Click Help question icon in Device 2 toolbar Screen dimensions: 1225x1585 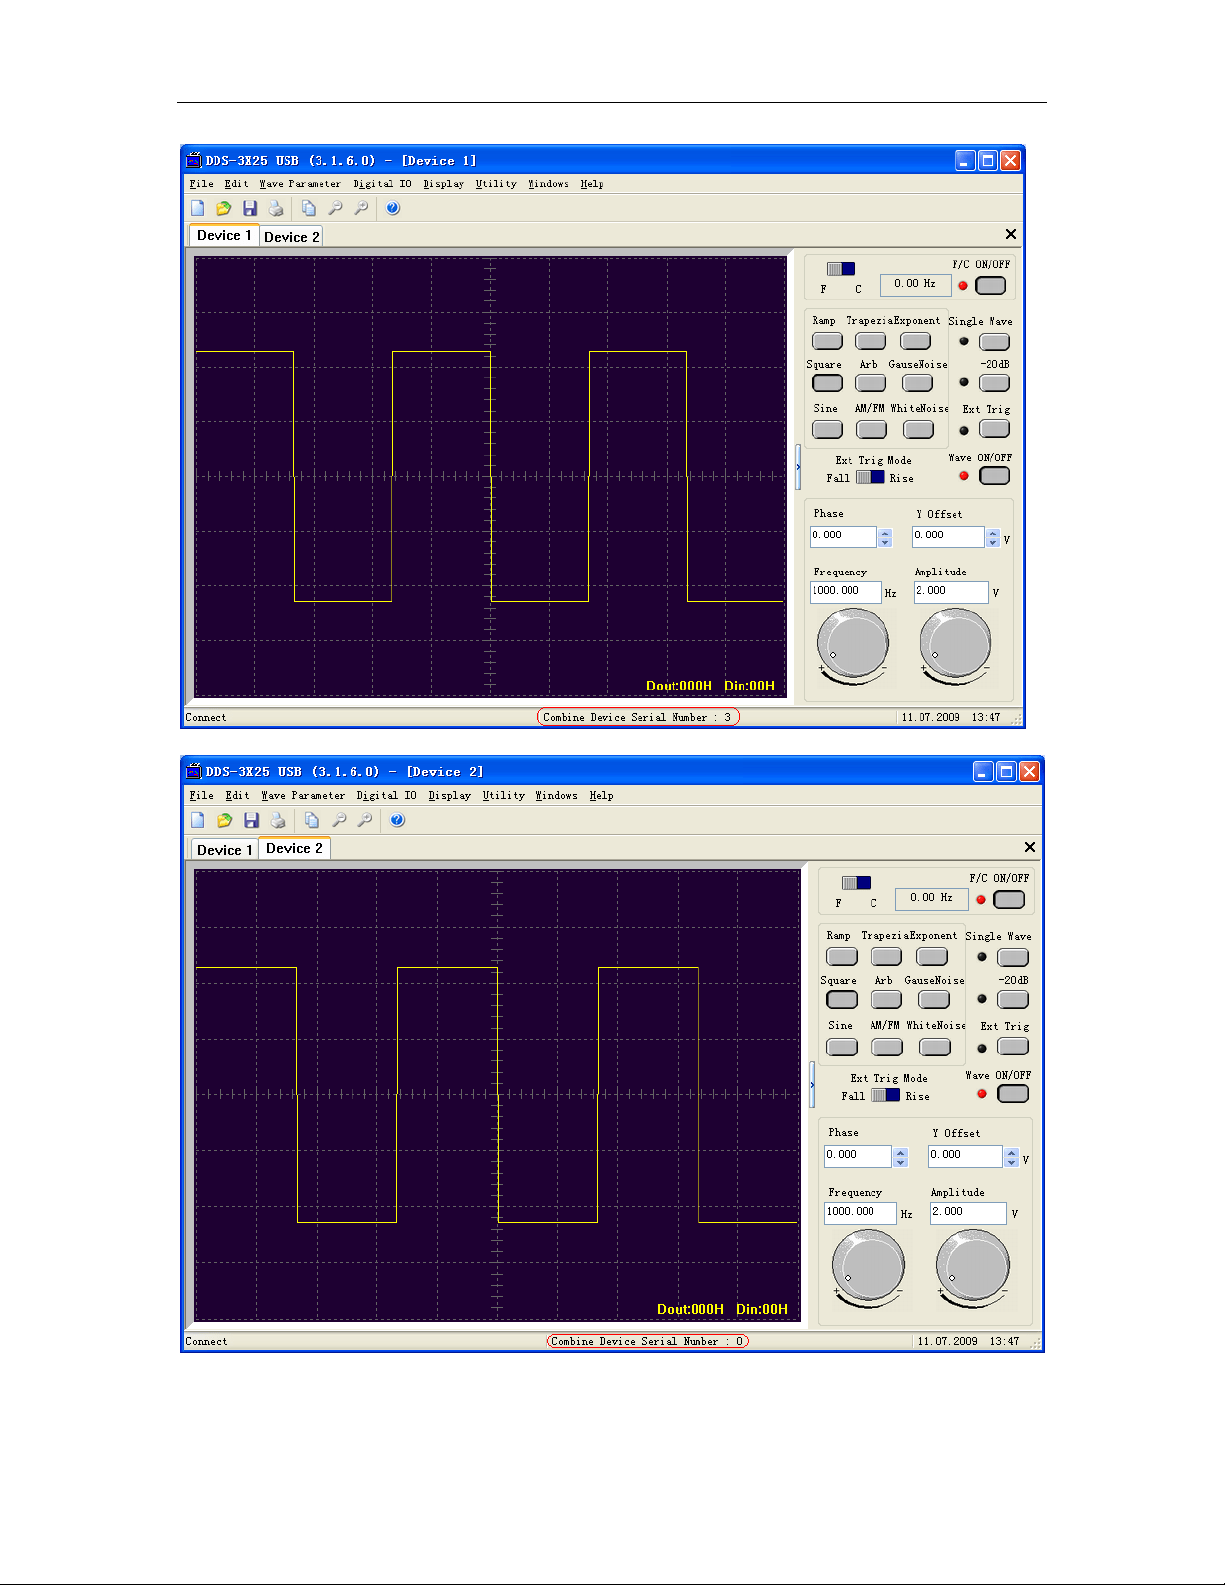coord(398,820)
